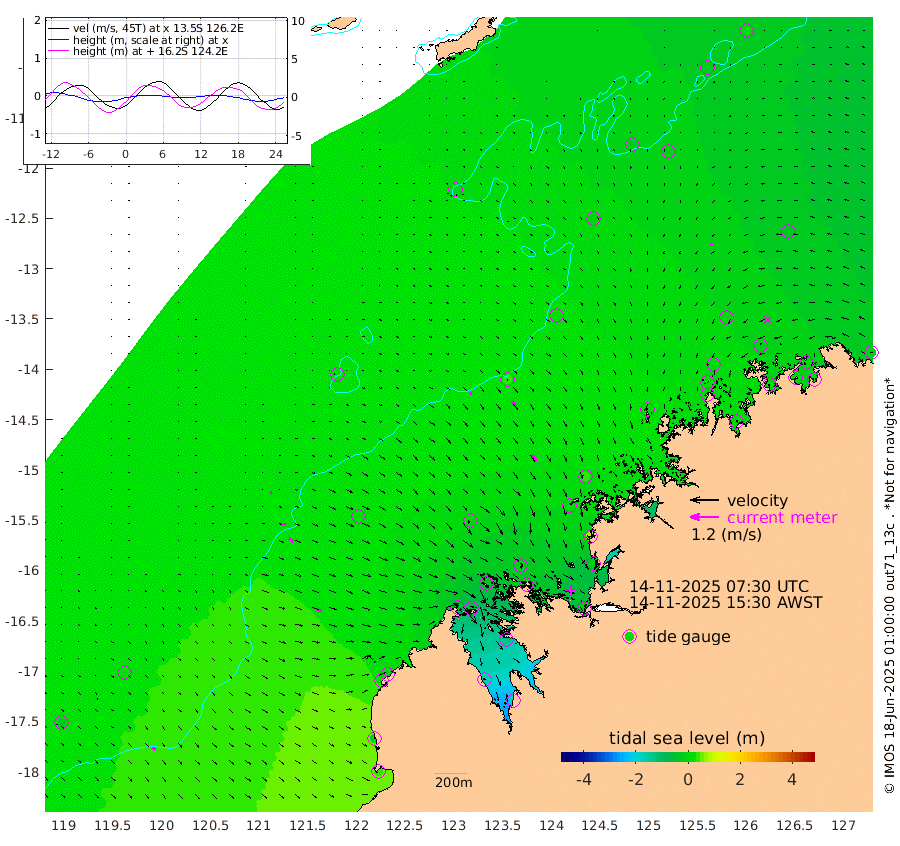Click tide gauge circle near 17.5S 119E

click(x=61, y=723)
